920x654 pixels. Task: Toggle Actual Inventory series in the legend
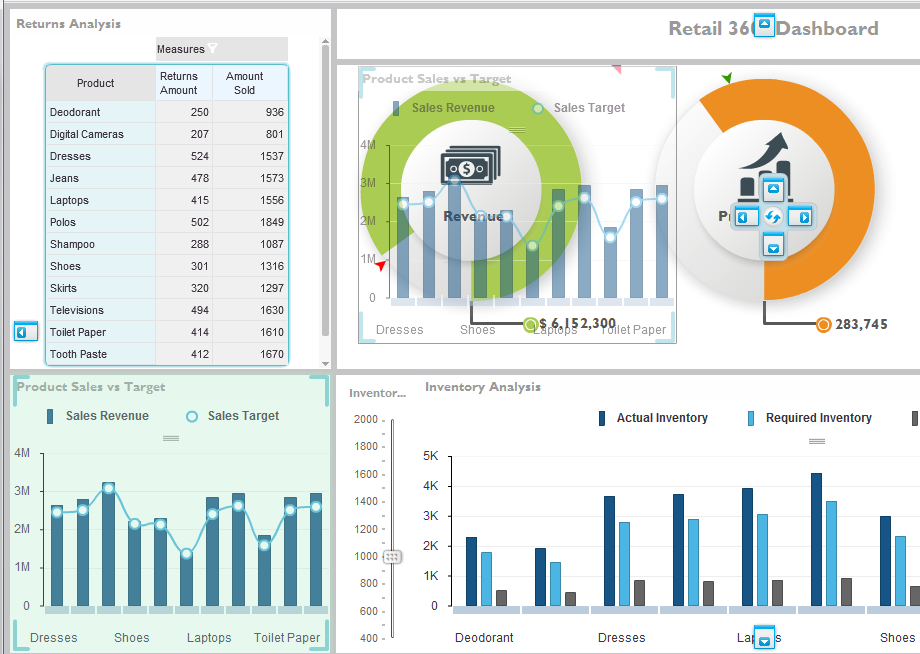click(654, 418)
